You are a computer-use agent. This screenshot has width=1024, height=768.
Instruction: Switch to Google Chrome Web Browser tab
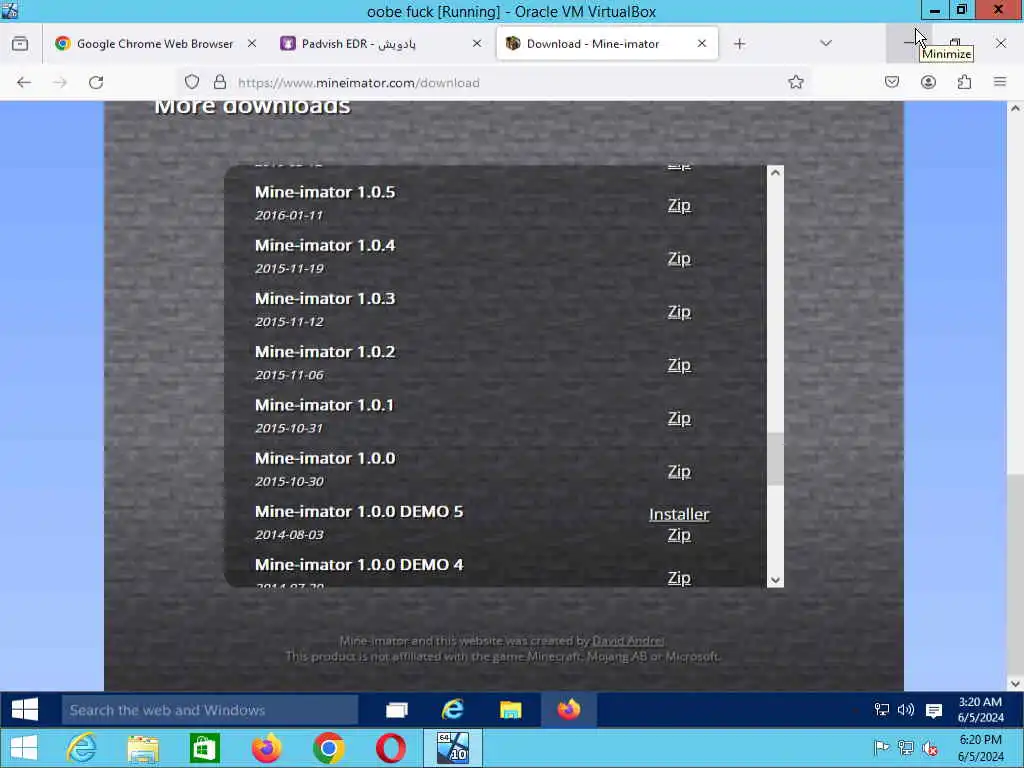click(x=156, y=44)
